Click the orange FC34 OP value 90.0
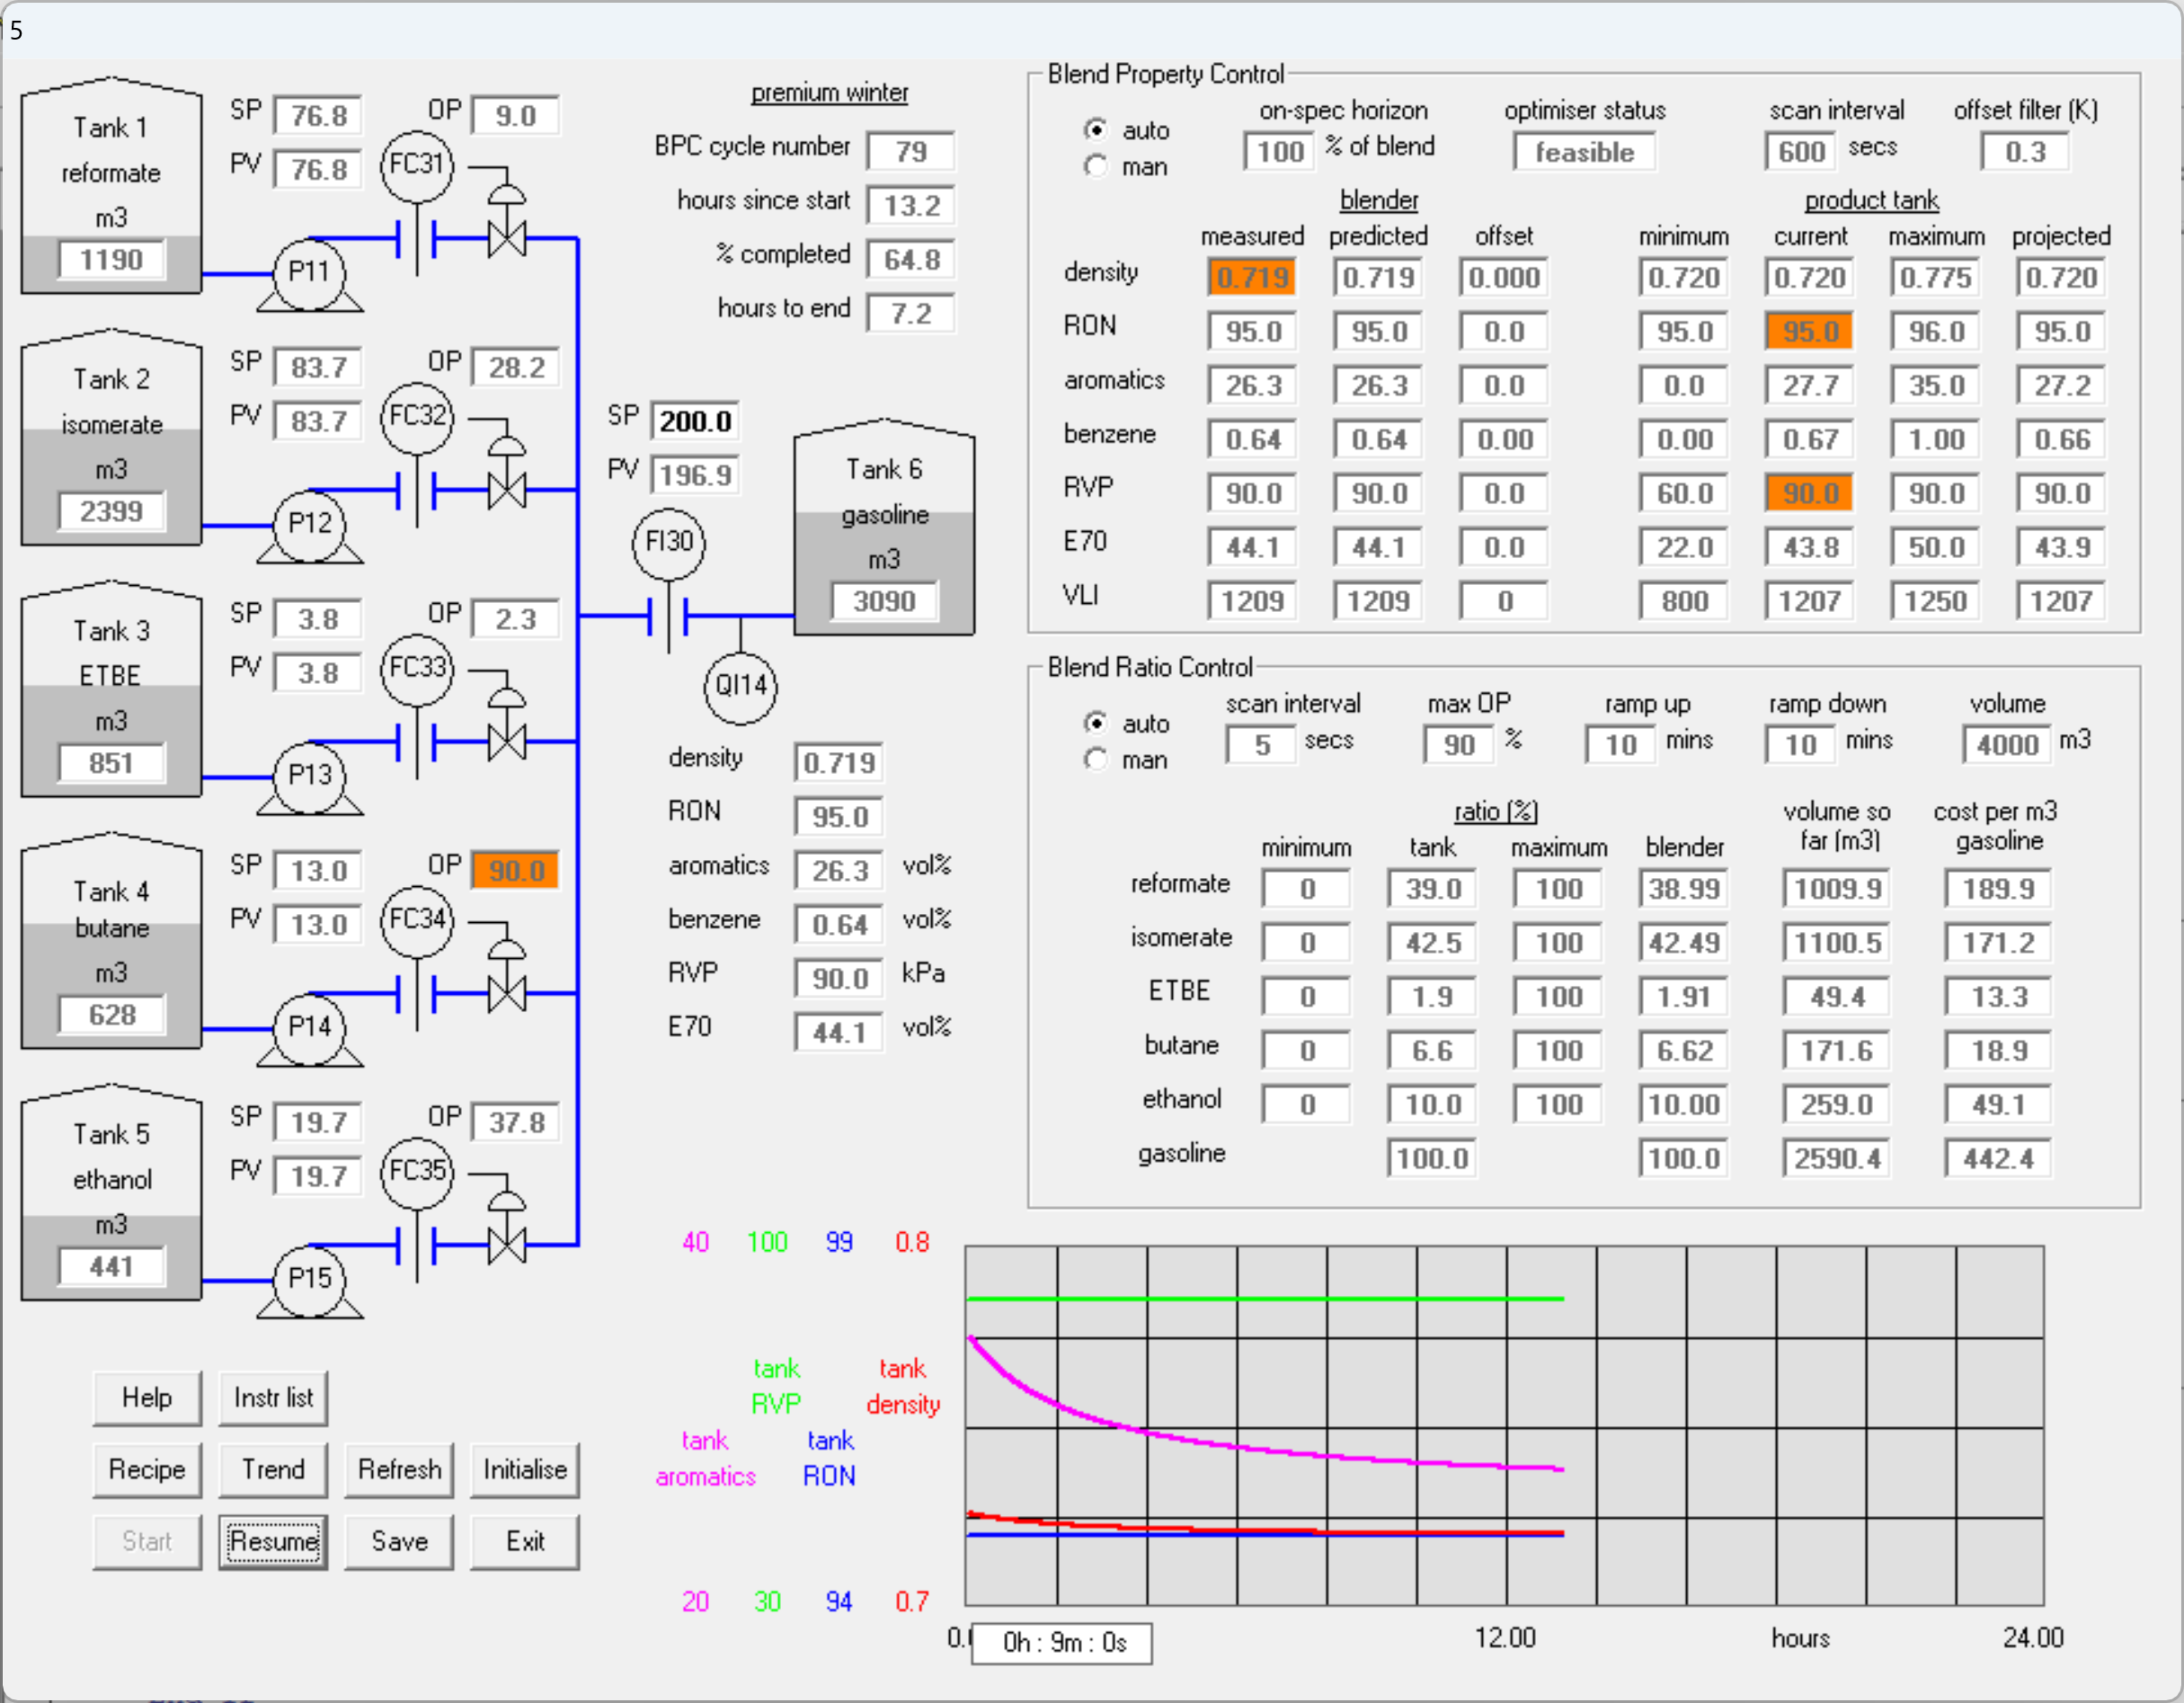Image resolution: width=2184 pixels, height=1703 pixels. coord(516,871)
